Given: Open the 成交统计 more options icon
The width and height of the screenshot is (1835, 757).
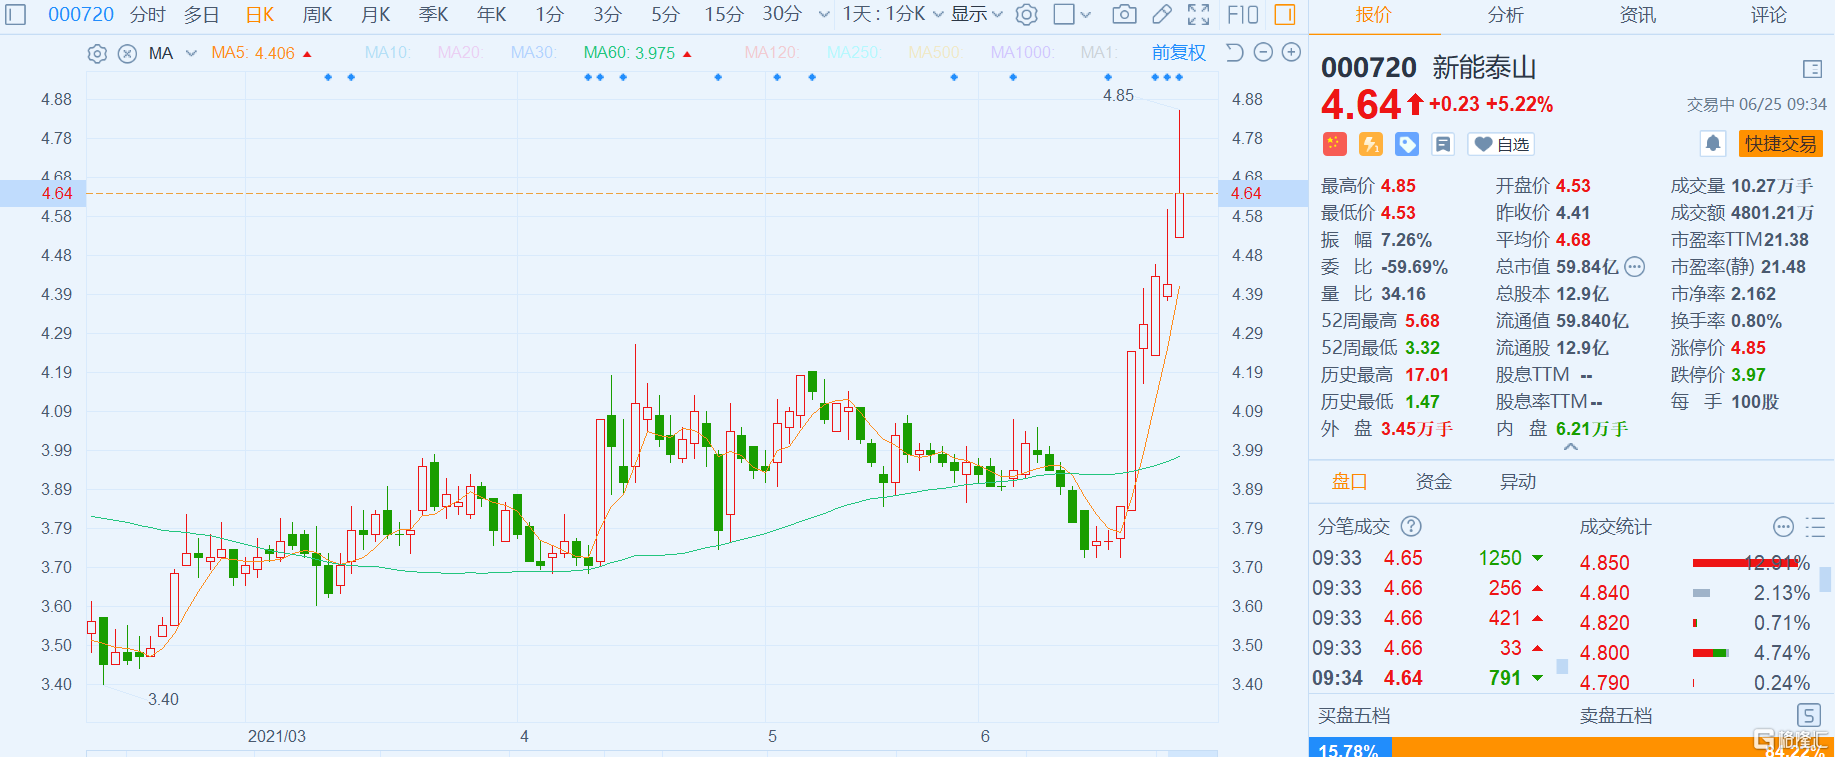Looking at the screenshot, I should (x=1783, y=527).
